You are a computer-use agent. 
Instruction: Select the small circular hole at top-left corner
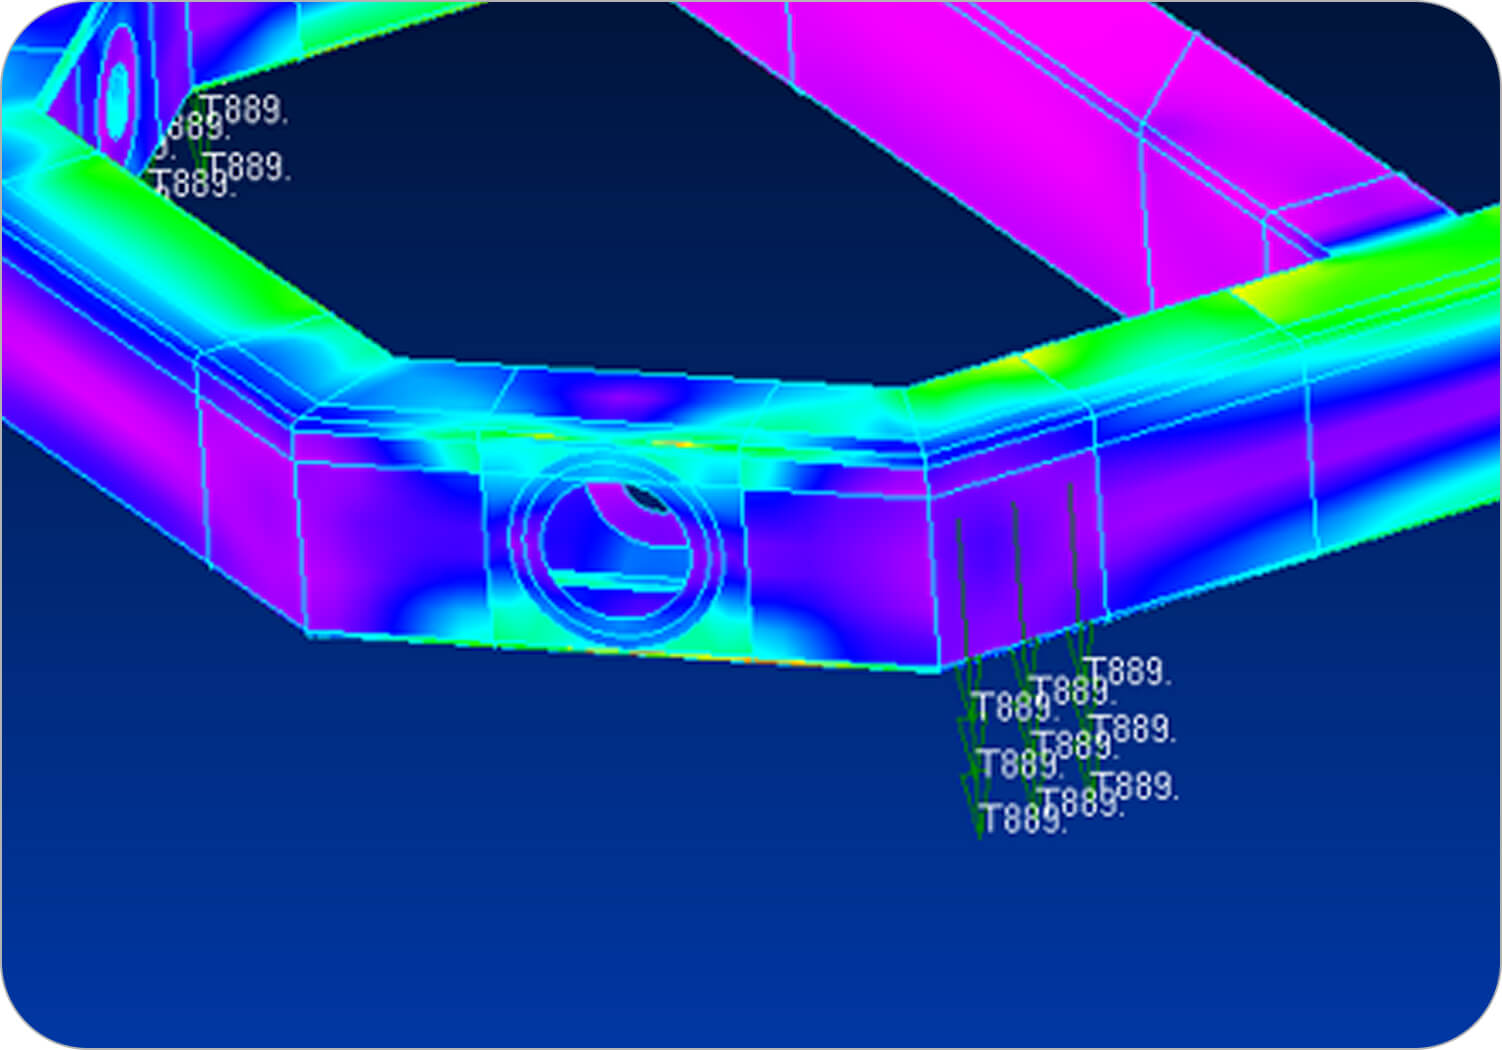click(118, 90)
